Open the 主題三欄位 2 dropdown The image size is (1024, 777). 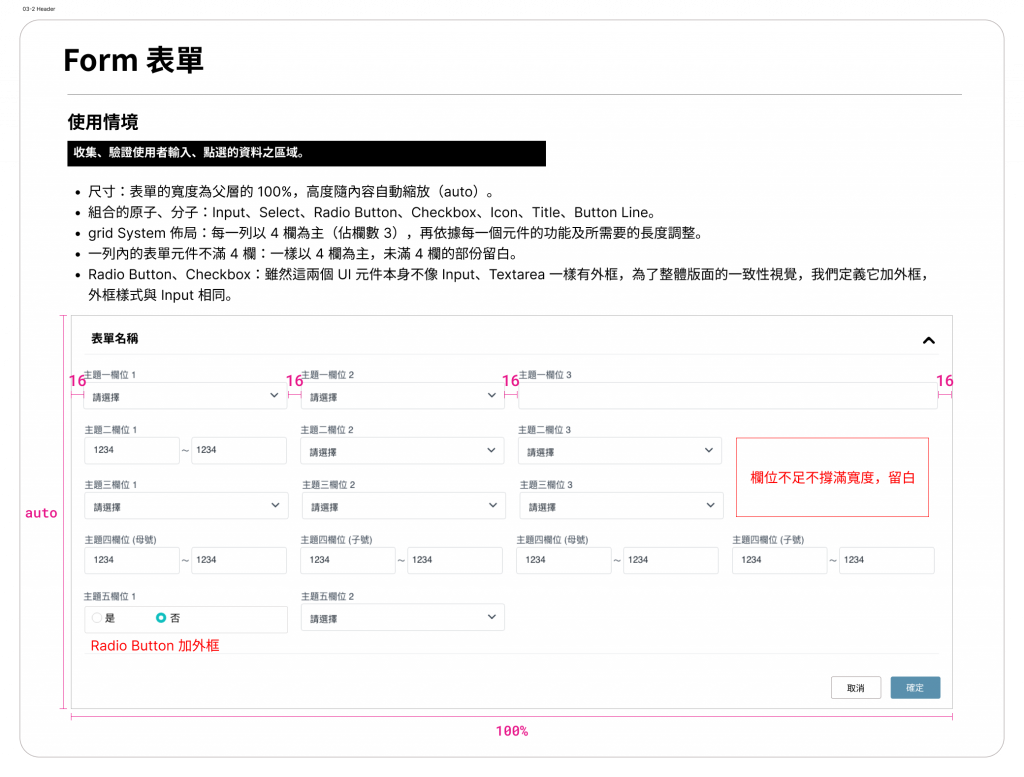(x=404, y=506)
